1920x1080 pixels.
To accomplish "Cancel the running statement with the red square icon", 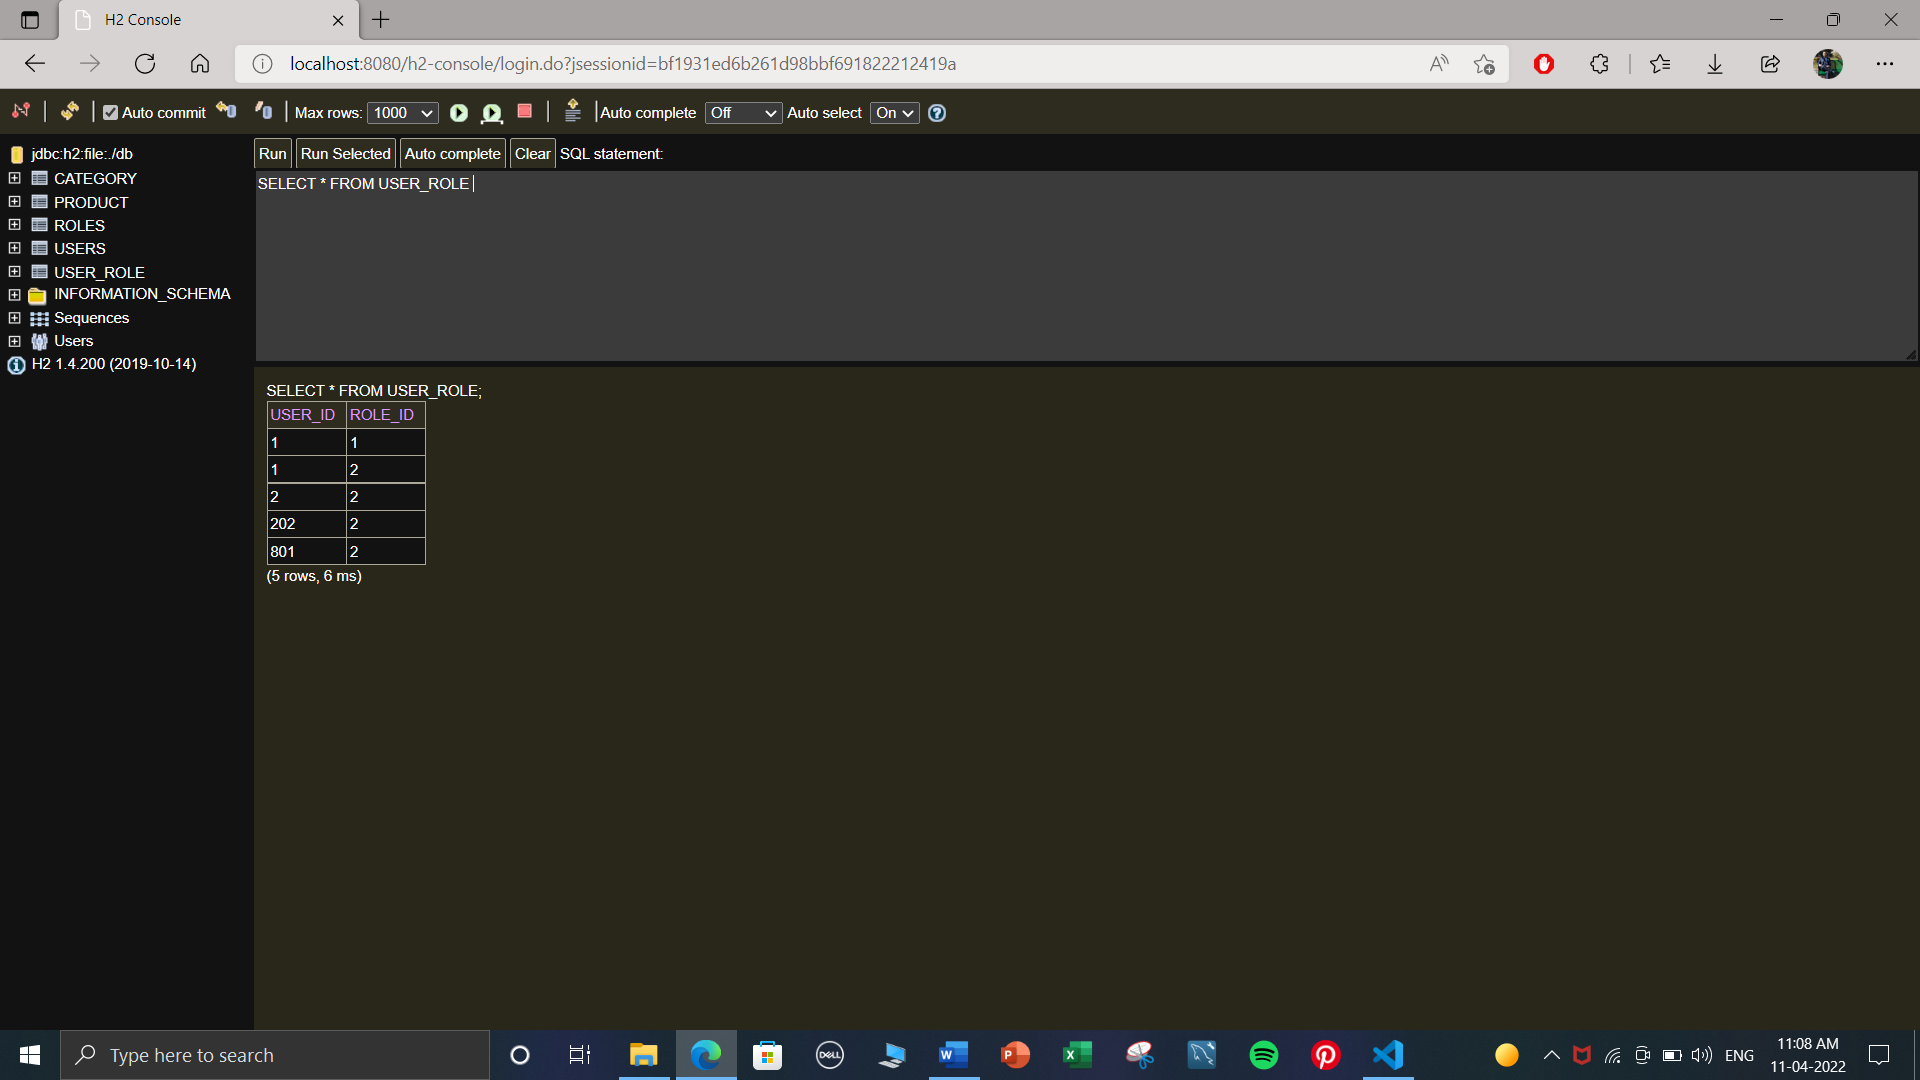I will 523,112.
